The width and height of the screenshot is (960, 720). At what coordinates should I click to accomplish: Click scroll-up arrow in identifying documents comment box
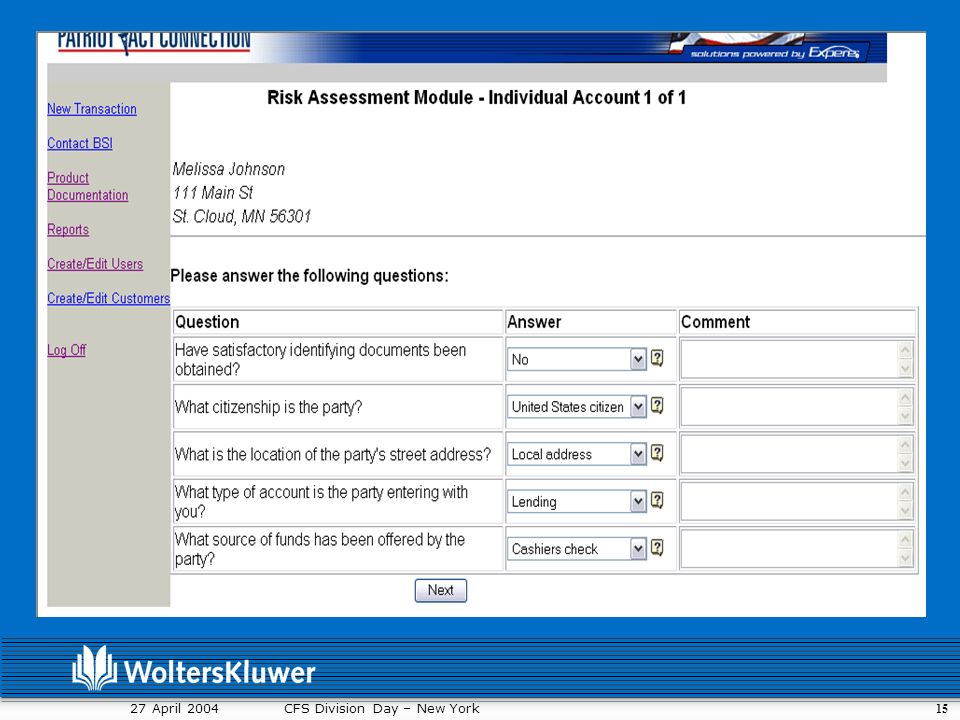point(906,350)
